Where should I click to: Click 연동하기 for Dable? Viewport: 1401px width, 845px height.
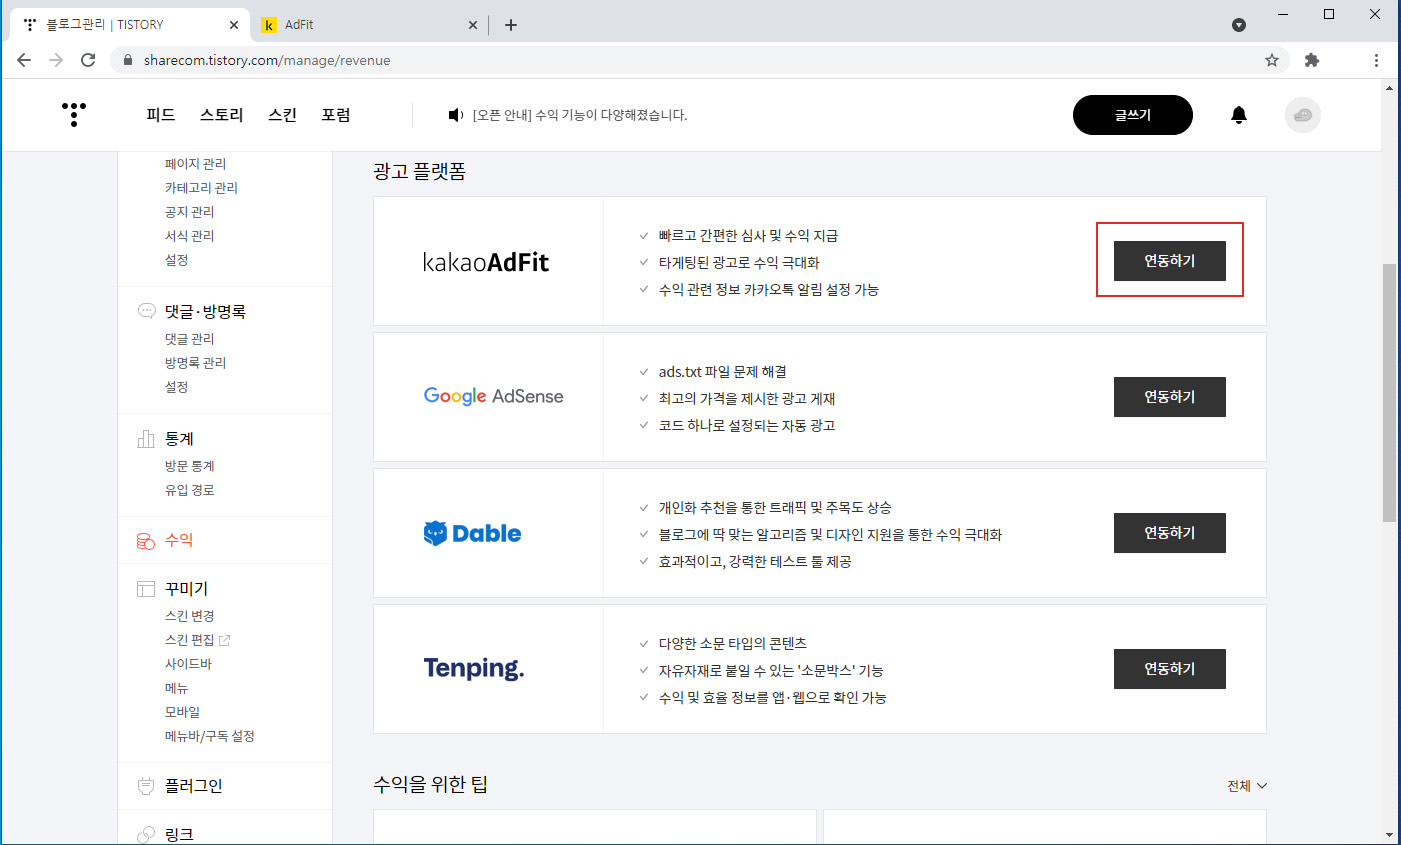[1170, 533]
